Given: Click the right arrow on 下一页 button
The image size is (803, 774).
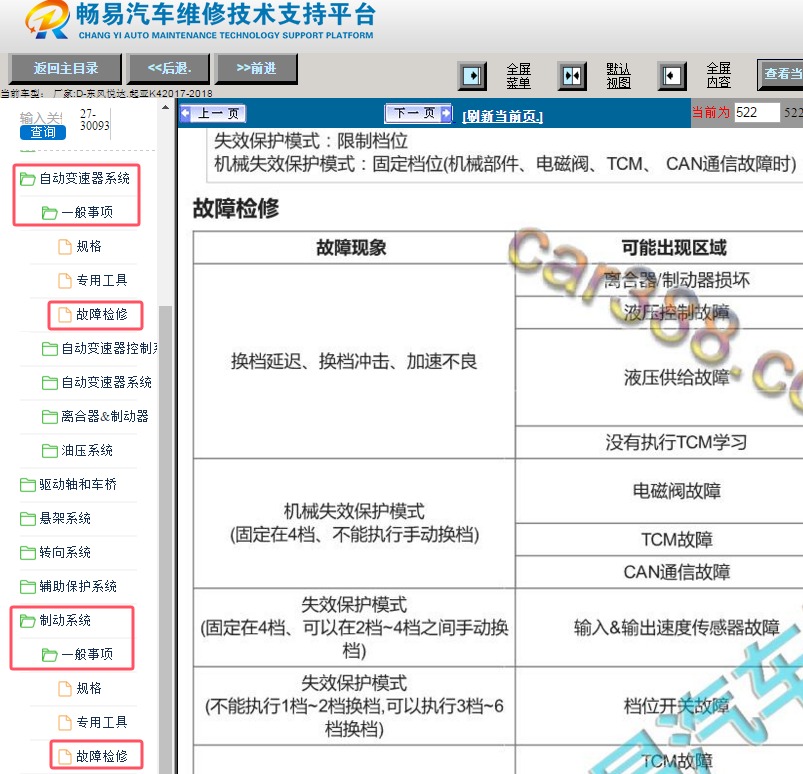Looking at the screenshot, I should [446, 114].
